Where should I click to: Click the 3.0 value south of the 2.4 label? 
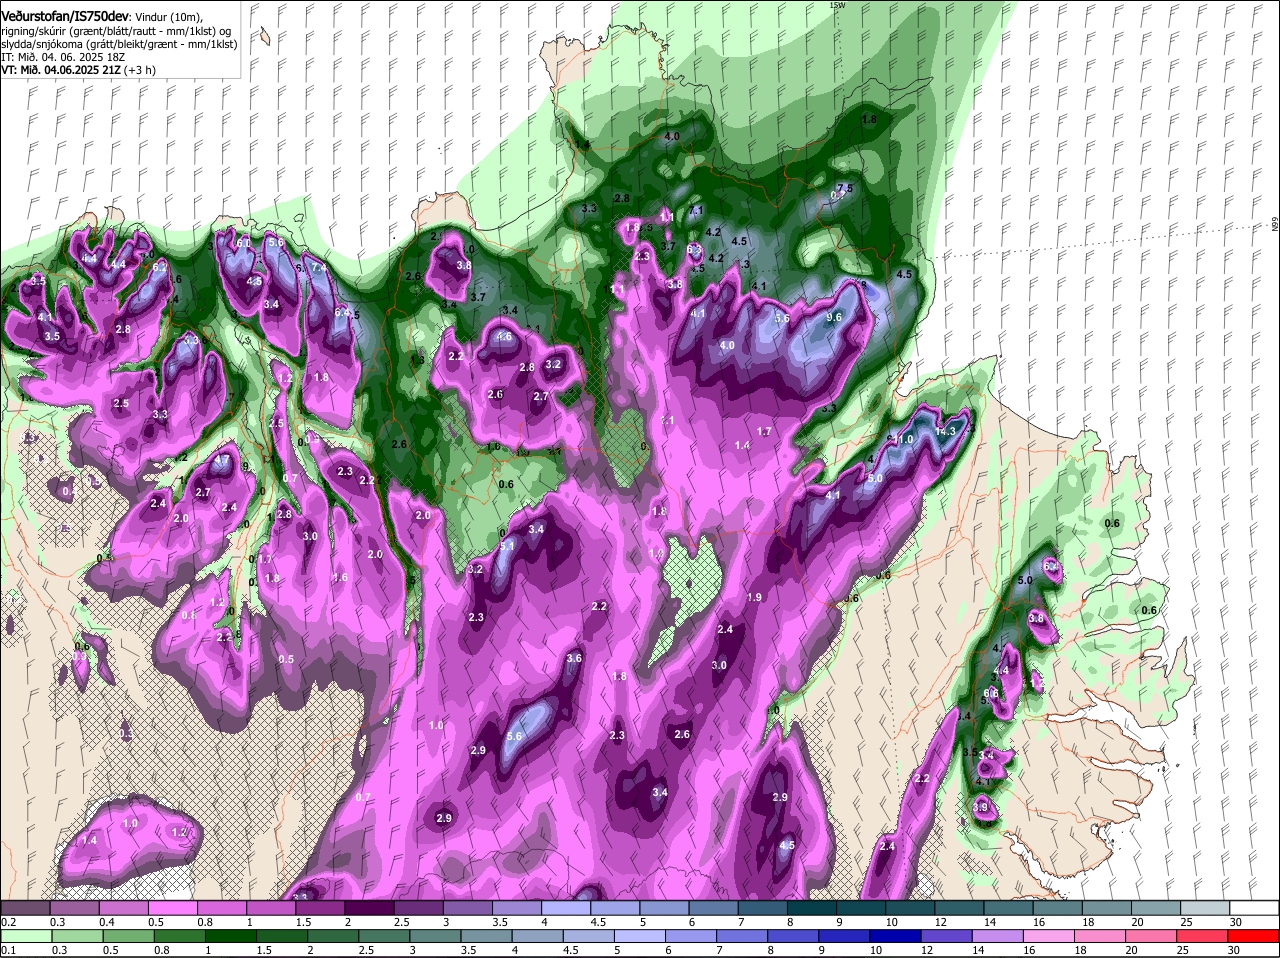pos(719,665)
